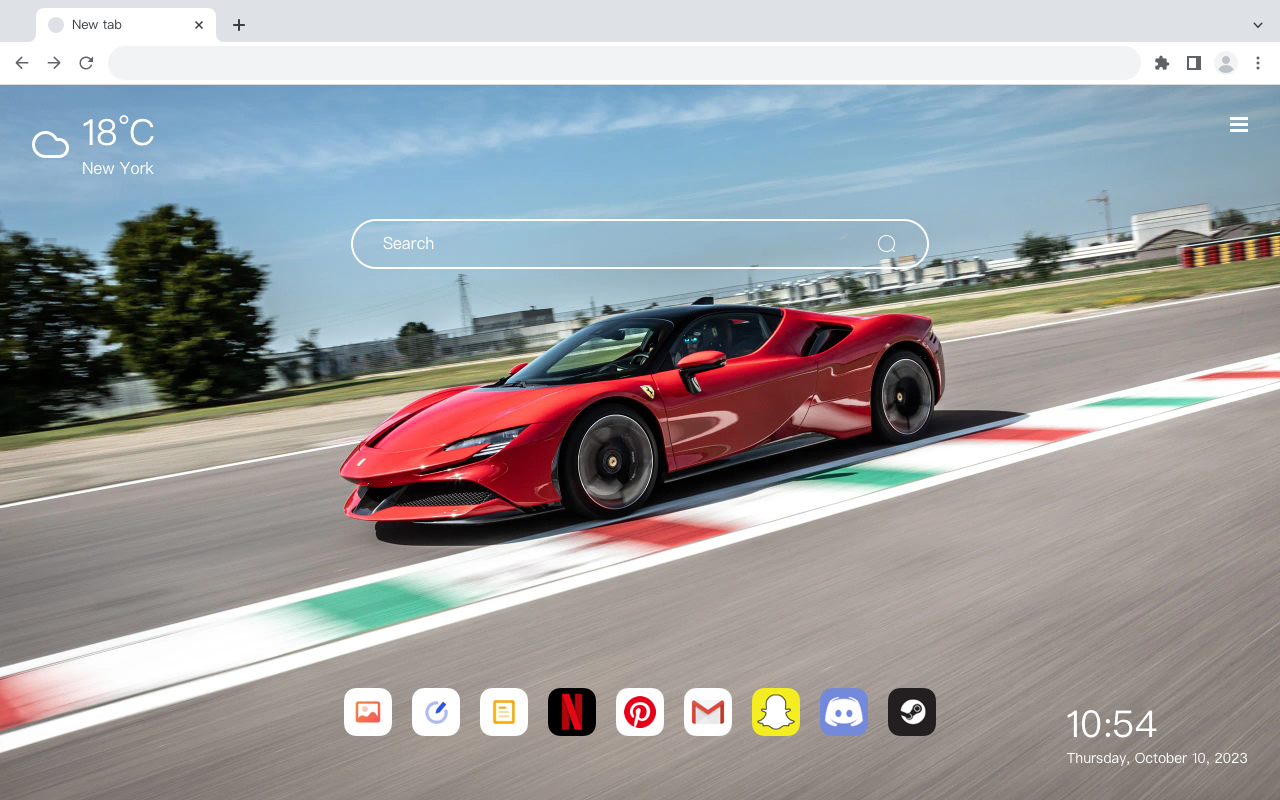Image resolution: width=1280 pixels, height=800 pixels.
Task: Open the Steam shortcut
Action: [912, 712]
